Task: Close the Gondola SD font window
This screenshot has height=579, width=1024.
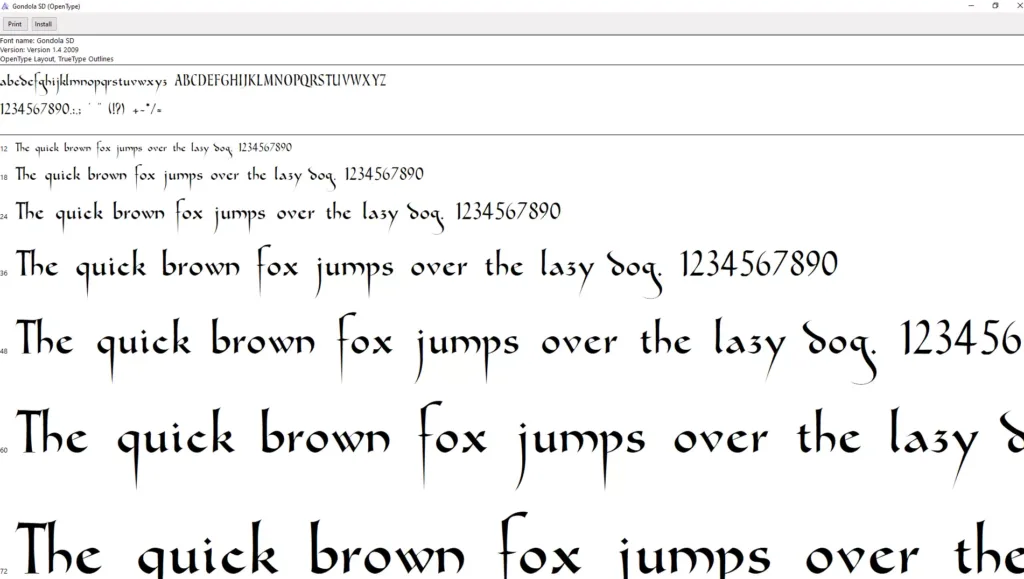Action: [x=1019, y=6]
